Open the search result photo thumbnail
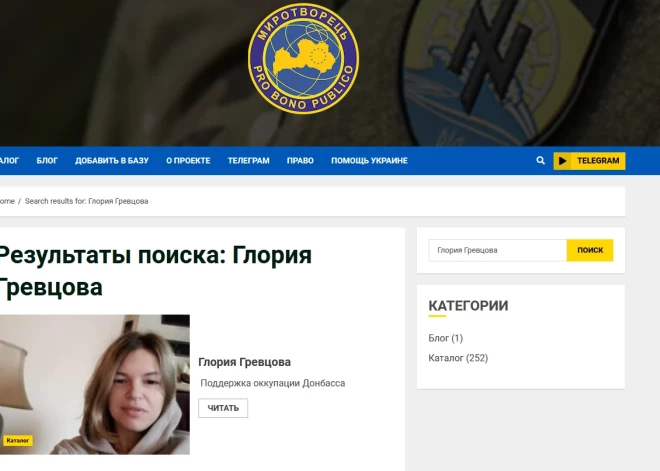This screenshot has width=660, height=471. click(95, 384)
